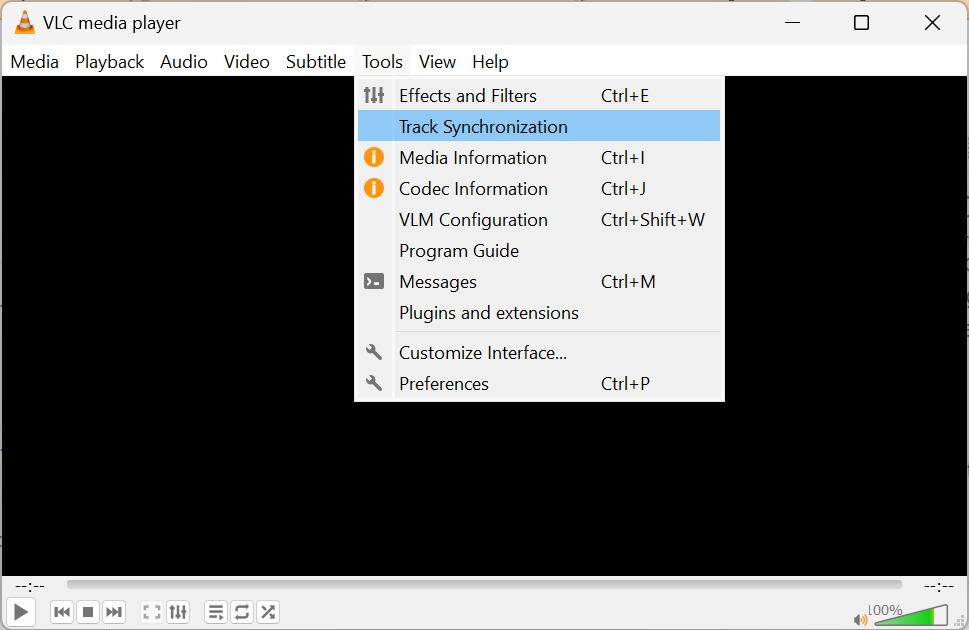Toggle loop playback mode
The height and width of the screenshot is (630, 969).
[x=242, y=611]
